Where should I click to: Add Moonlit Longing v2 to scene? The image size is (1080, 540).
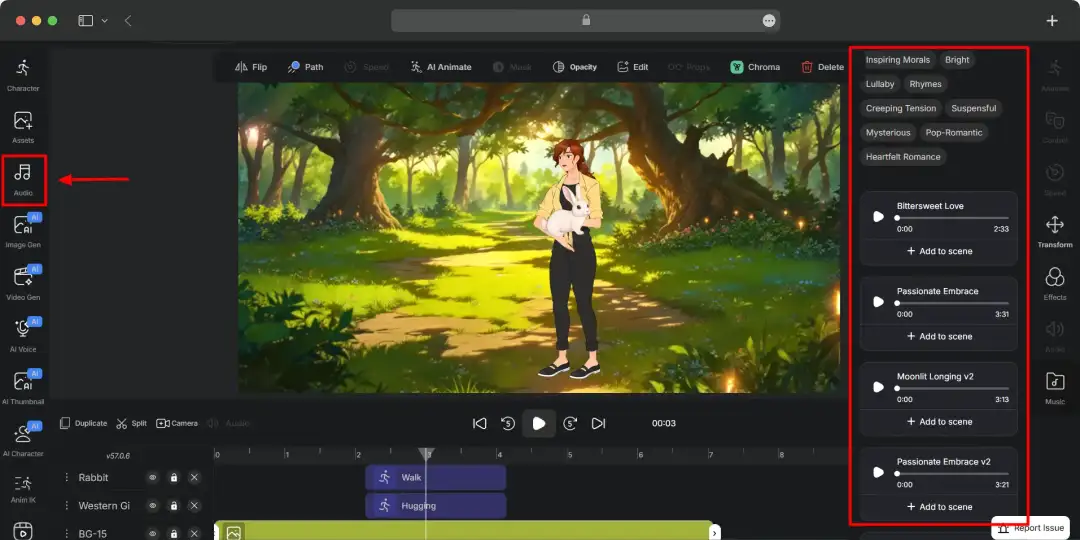point(939,422)
